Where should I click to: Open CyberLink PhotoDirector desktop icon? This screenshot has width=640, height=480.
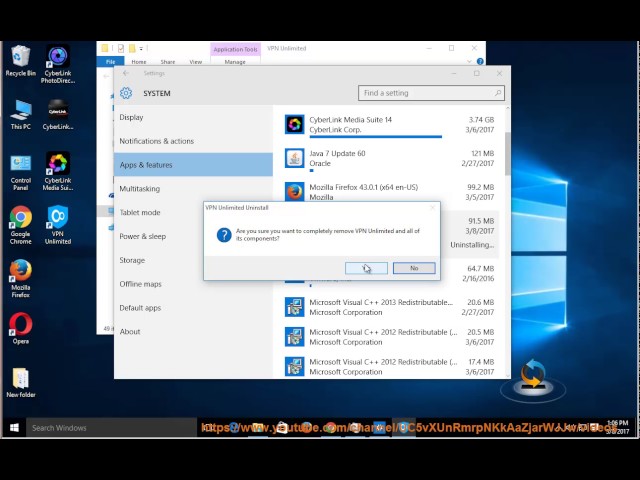click(58, 58)
